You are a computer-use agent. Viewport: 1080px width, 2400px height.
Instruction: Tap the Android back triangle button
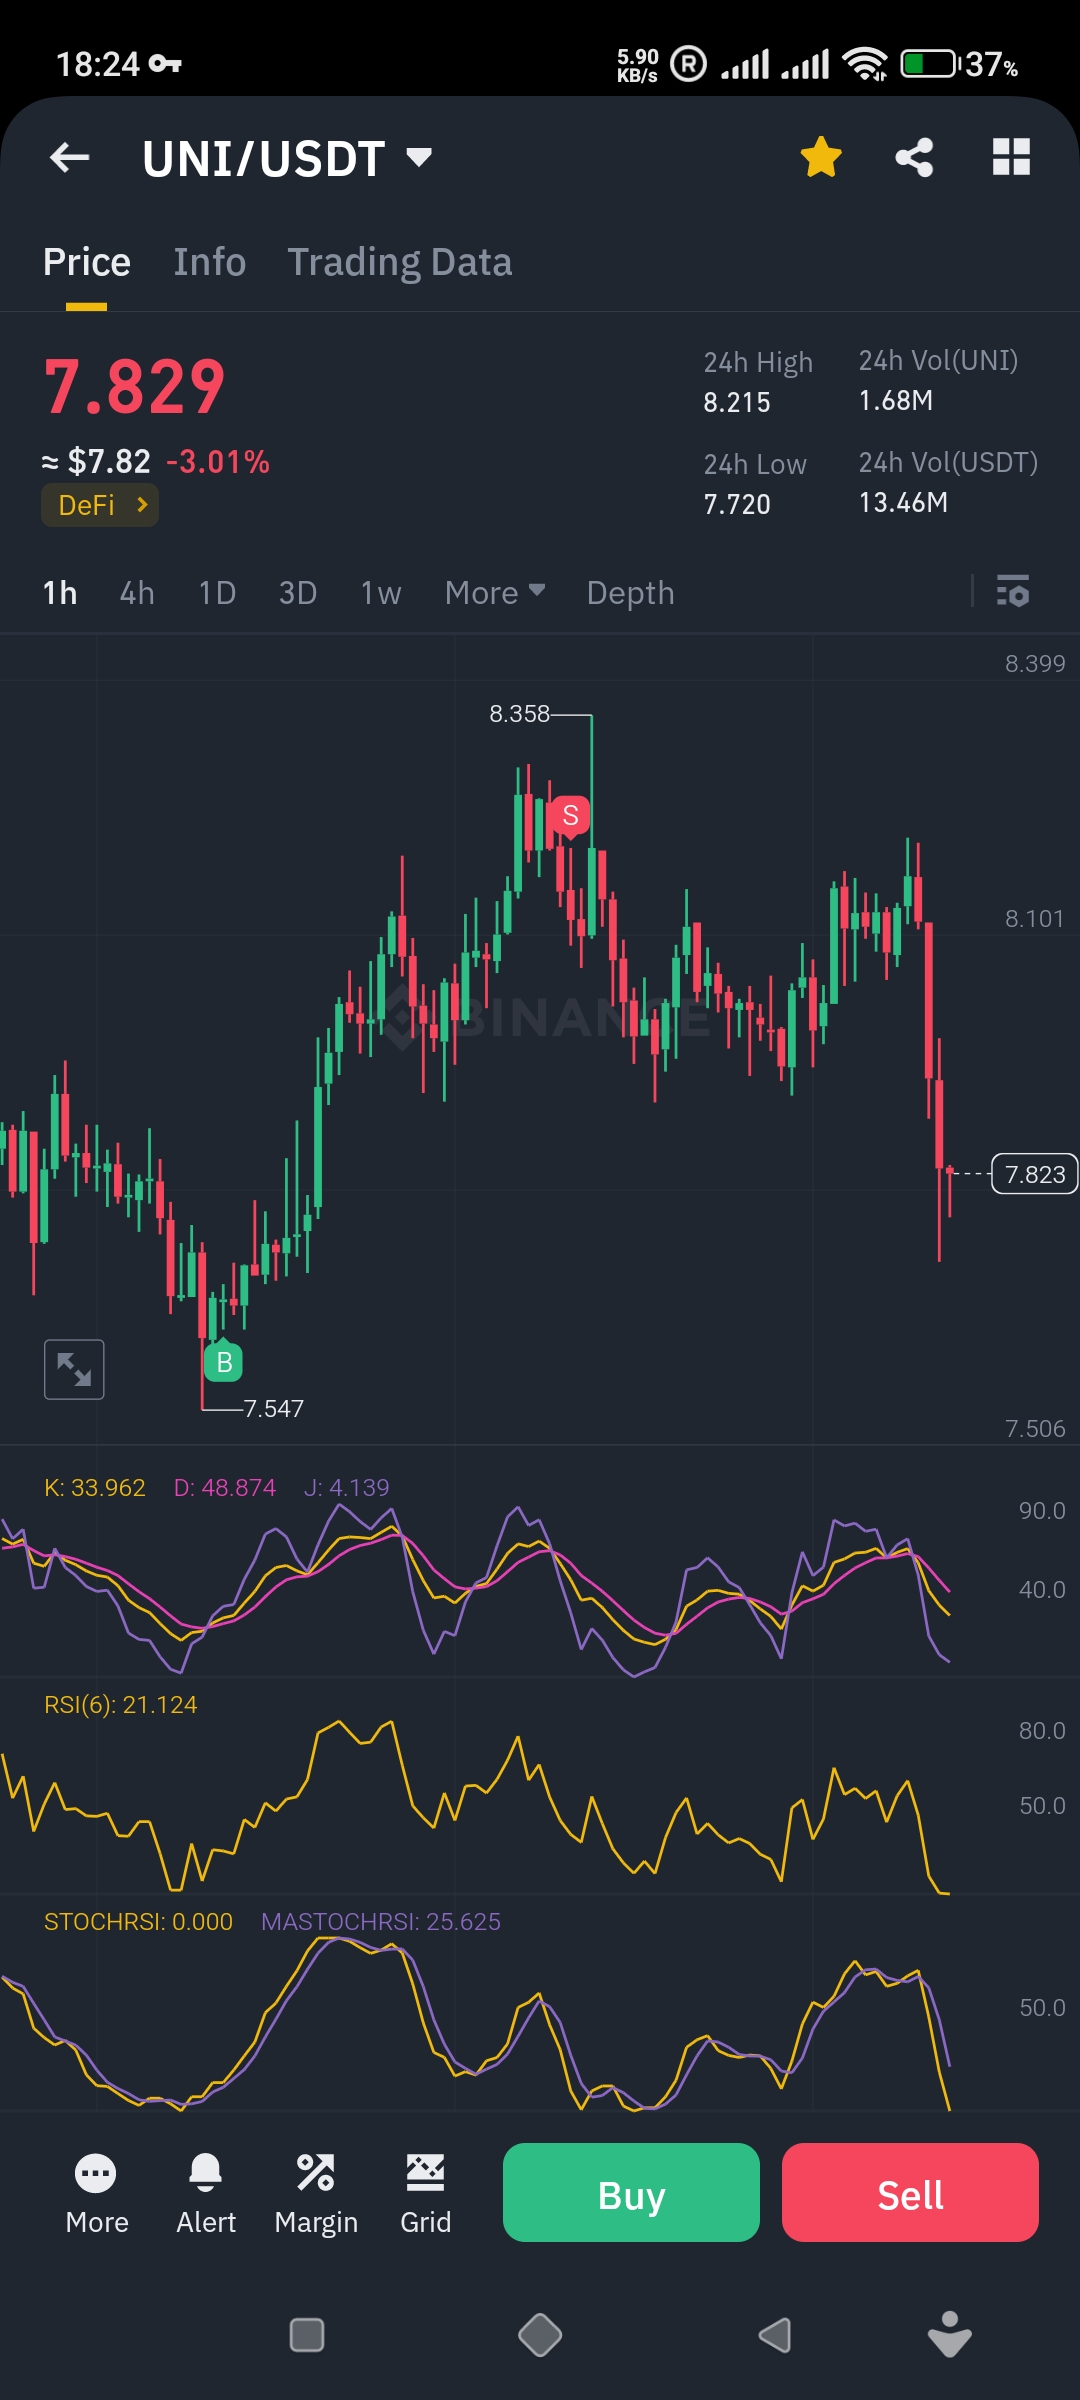775,2335
